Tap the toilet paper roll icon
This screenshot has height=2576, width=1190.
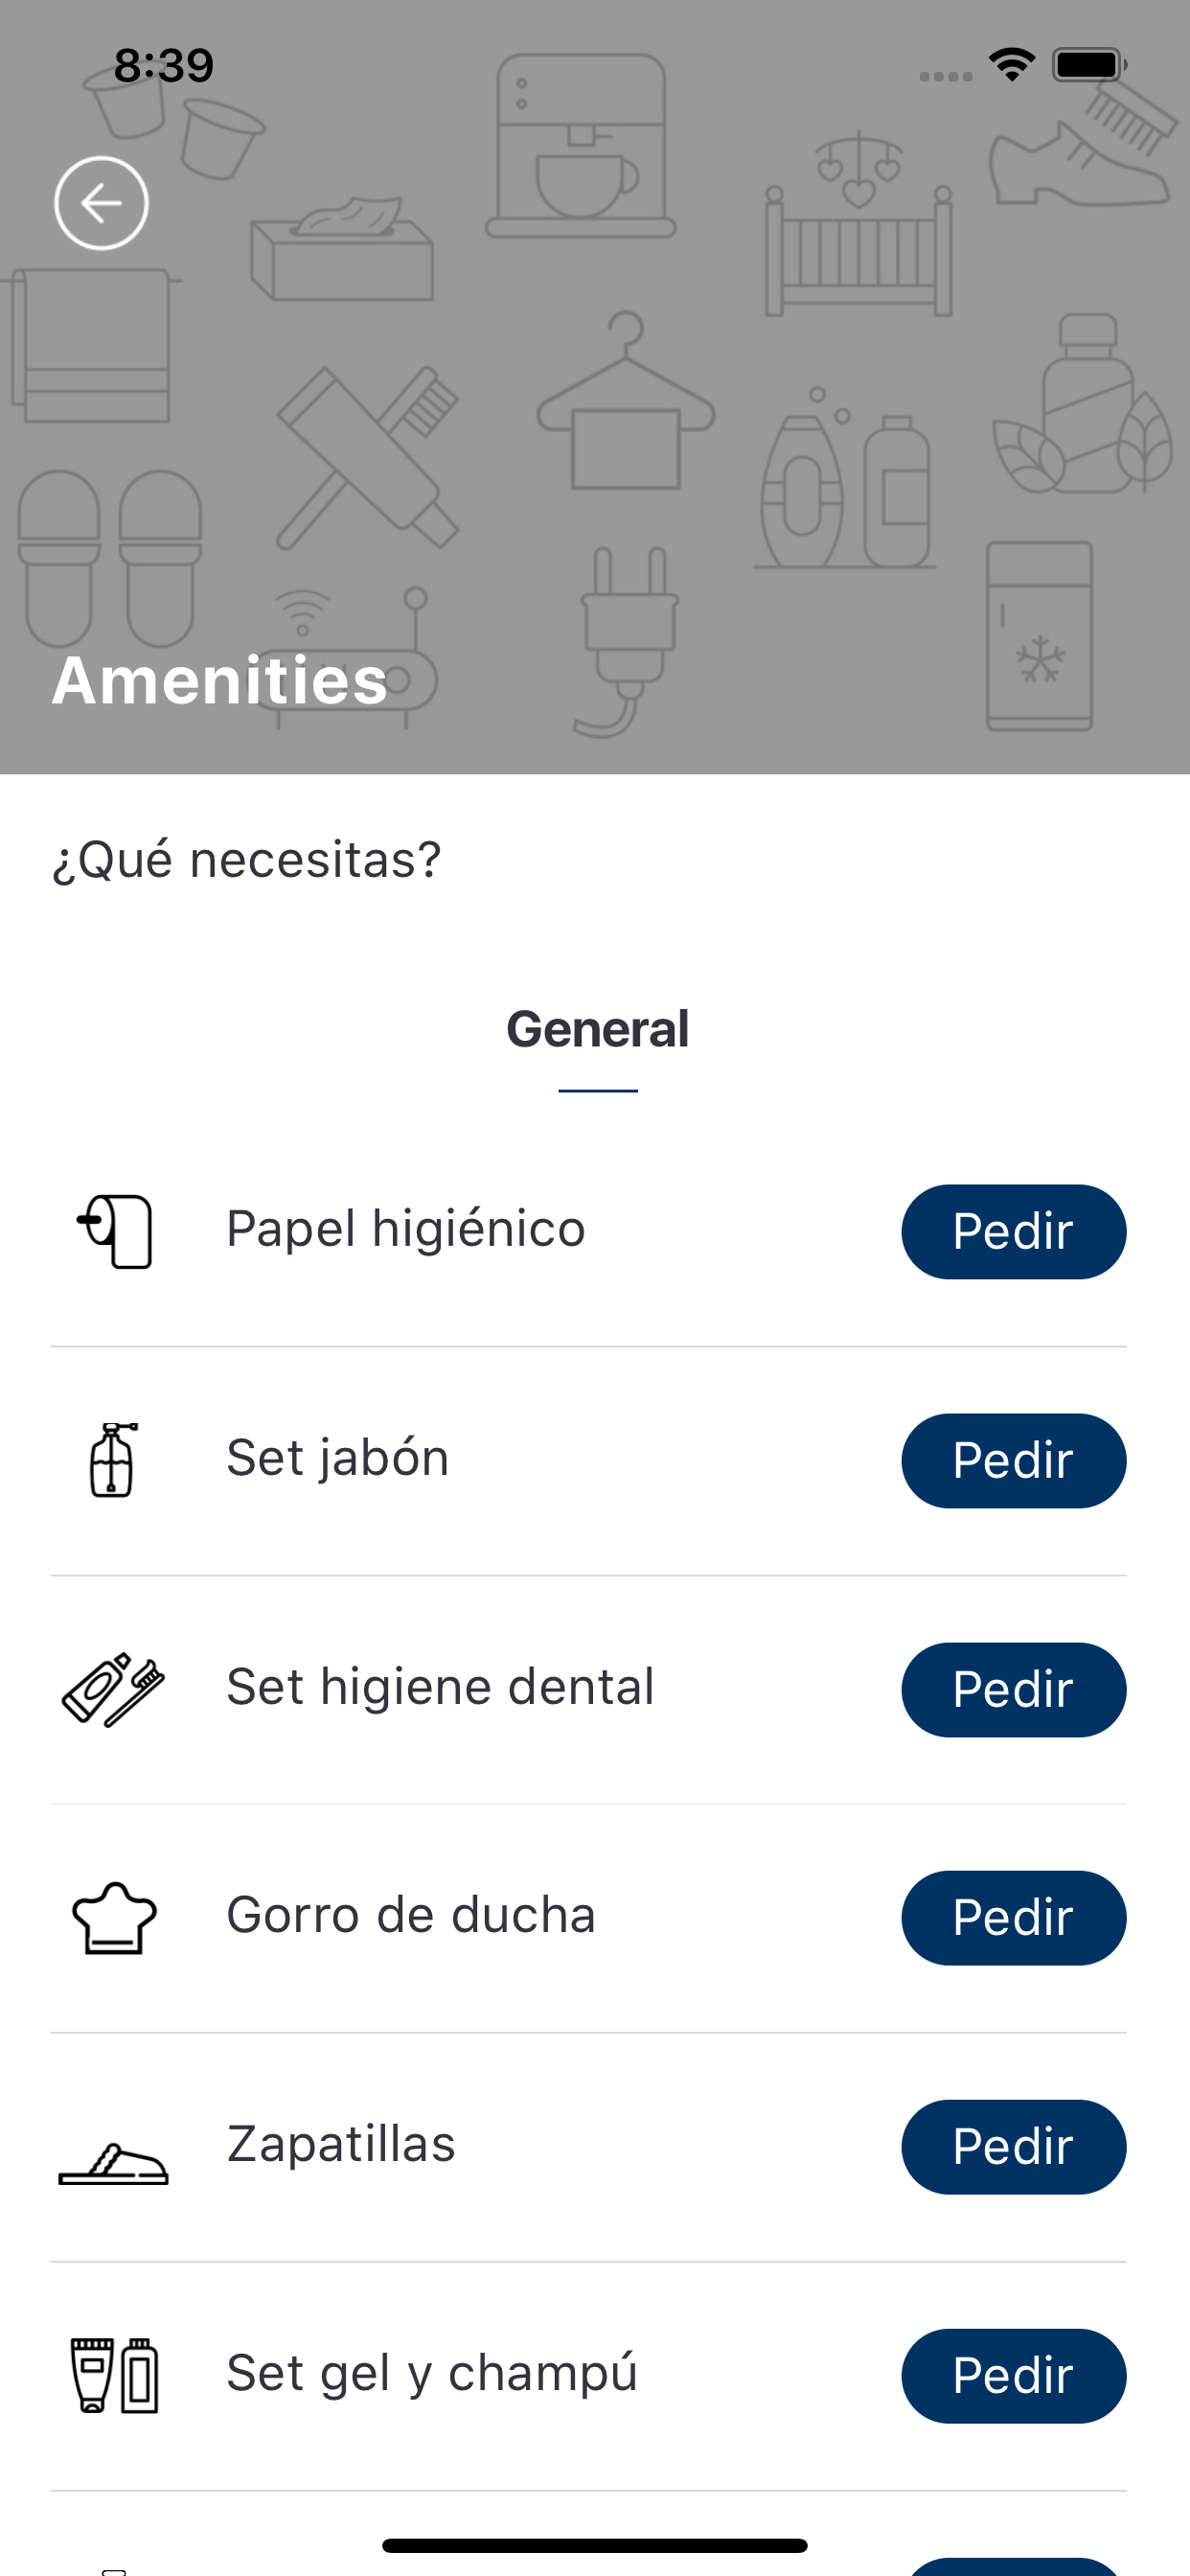coord(115,1231)
